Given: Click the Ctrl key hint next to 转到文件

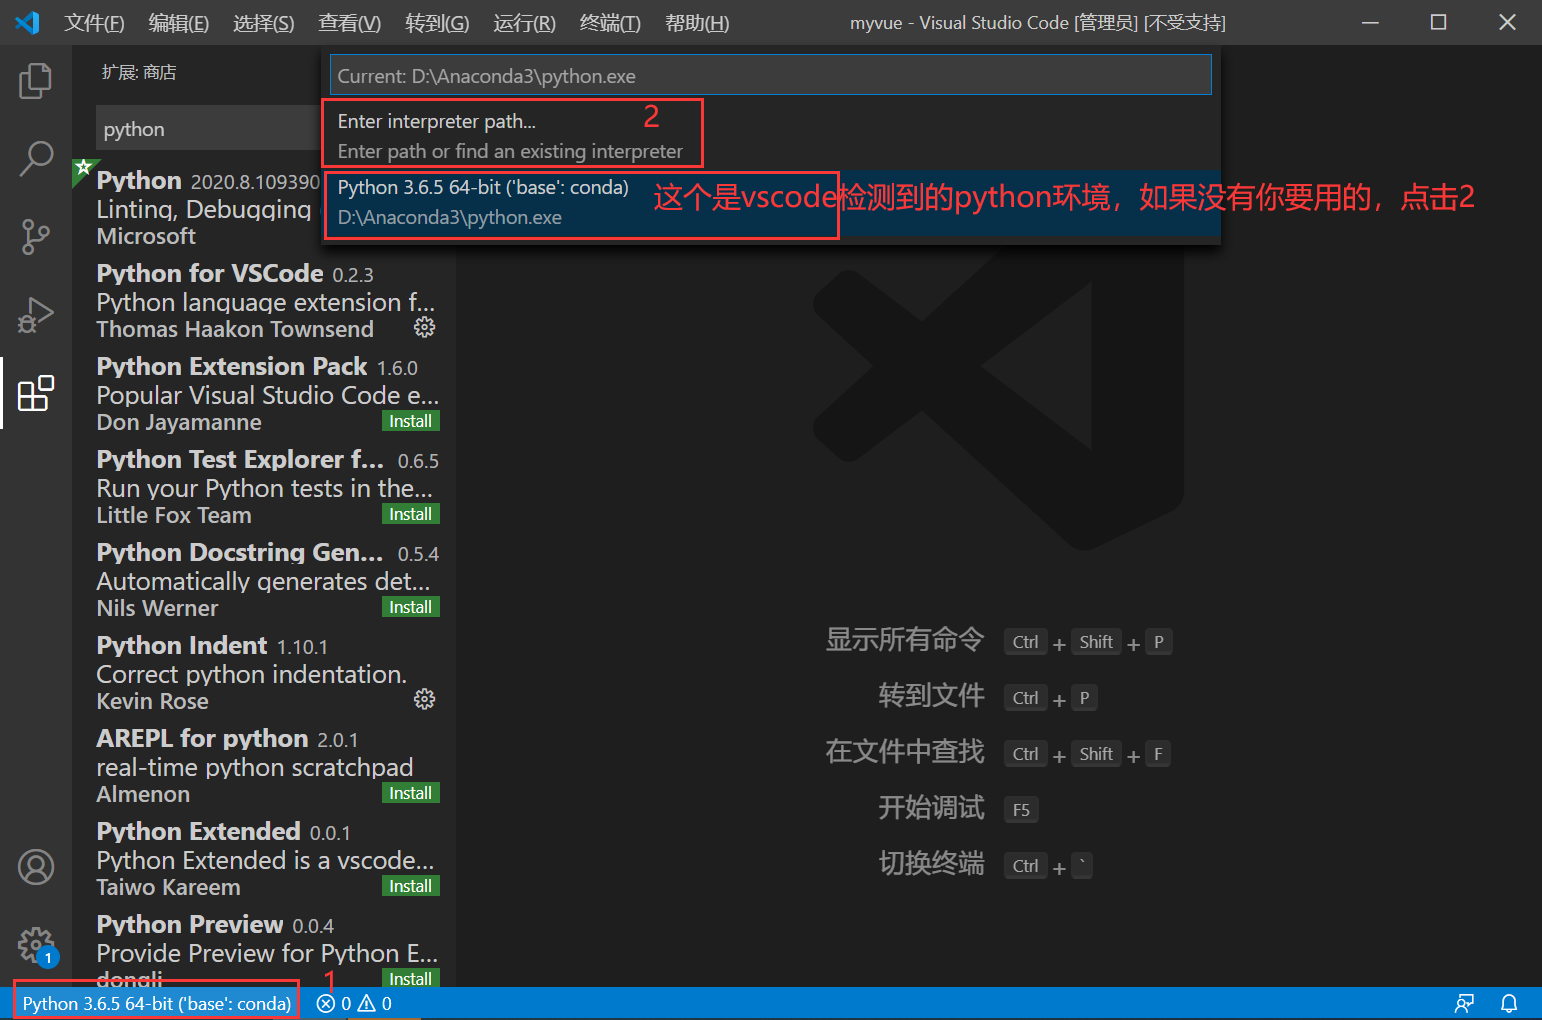Looking at the screenshot, I should tap(1025, 698).
